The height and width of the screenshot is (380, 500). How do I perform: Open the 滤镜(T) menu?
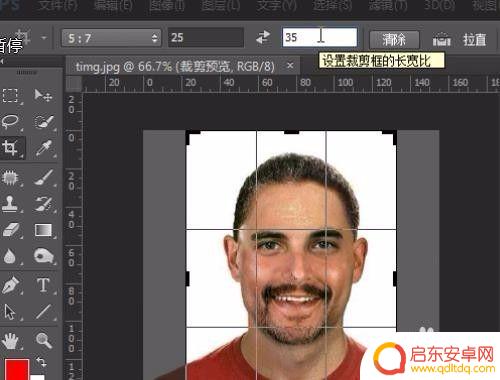(387, 6)
